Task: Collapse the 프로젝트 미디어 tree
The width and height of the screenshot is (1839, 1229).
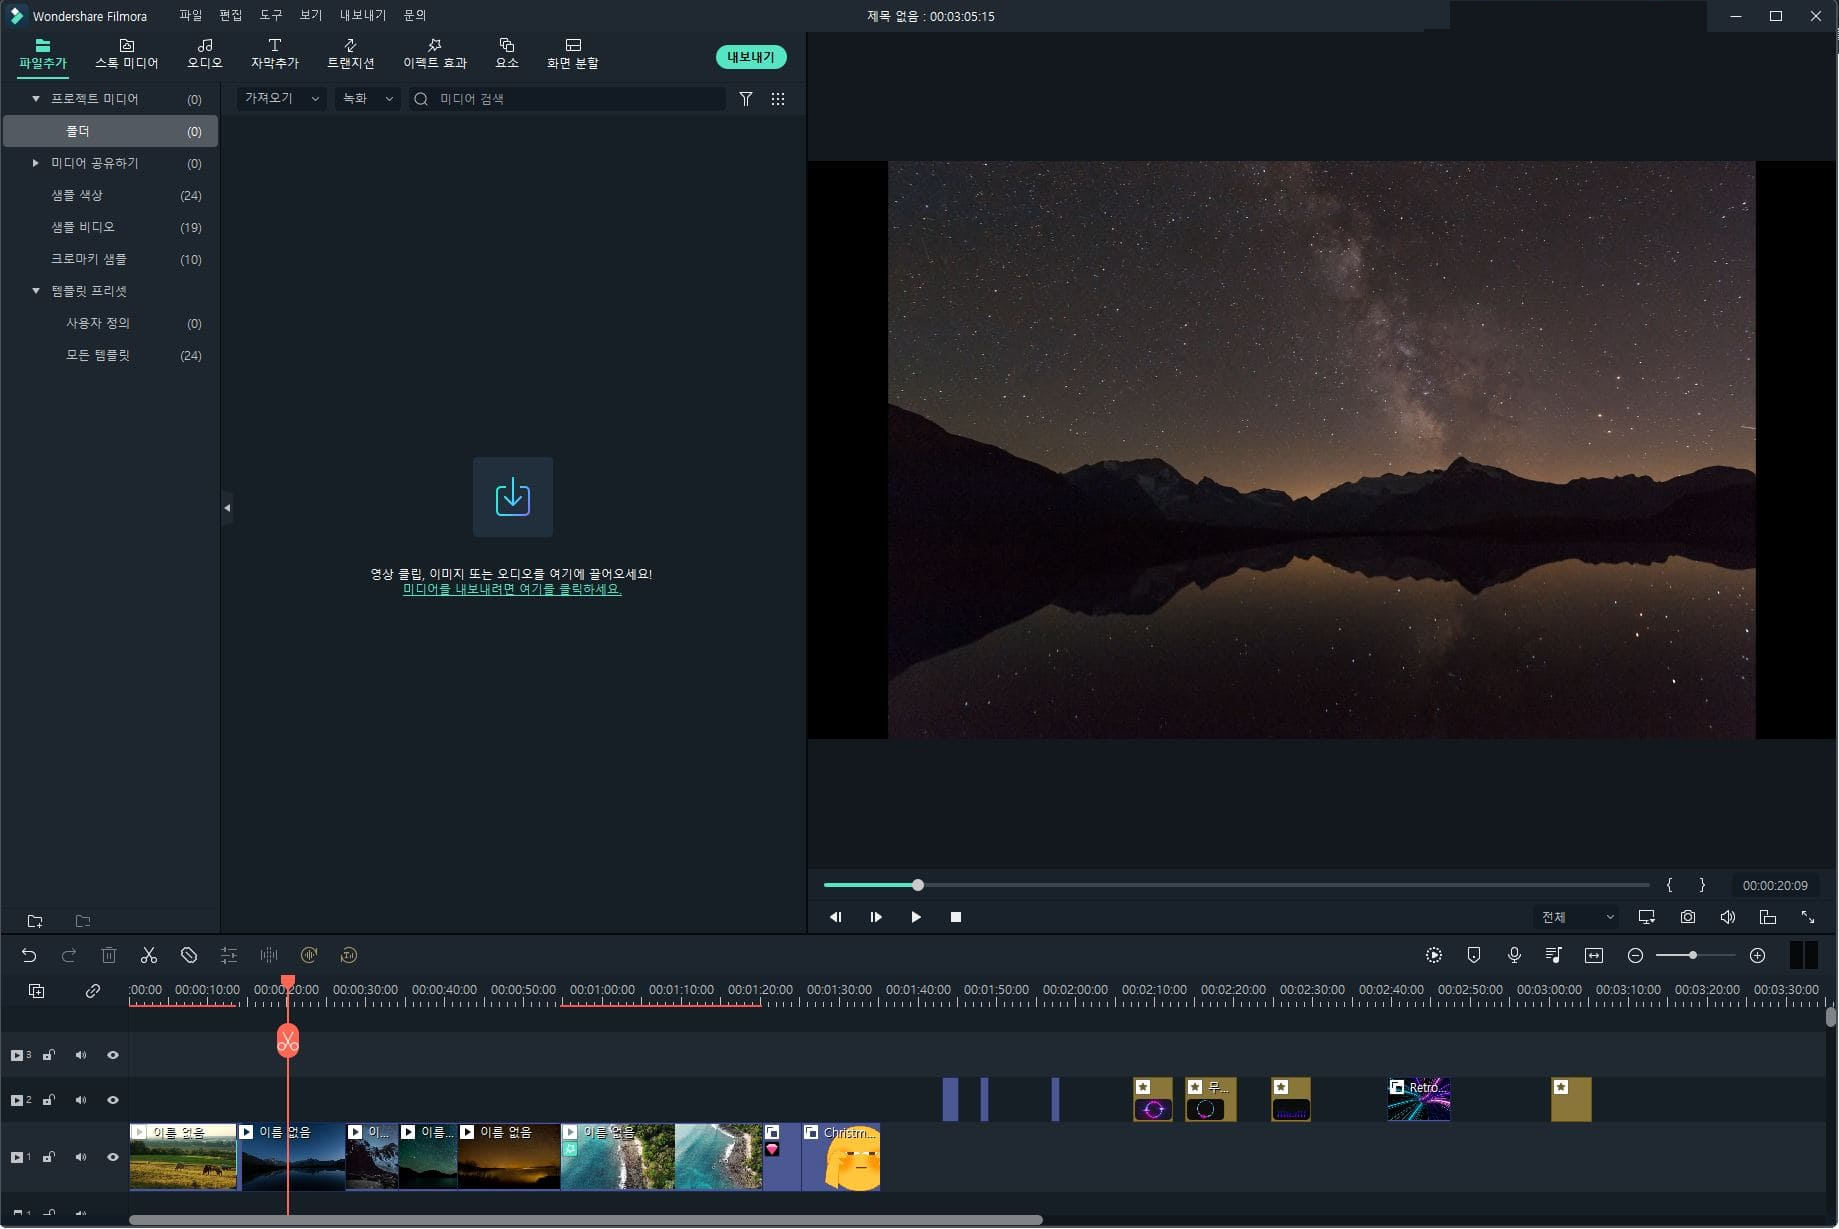Action: [36, 99]
